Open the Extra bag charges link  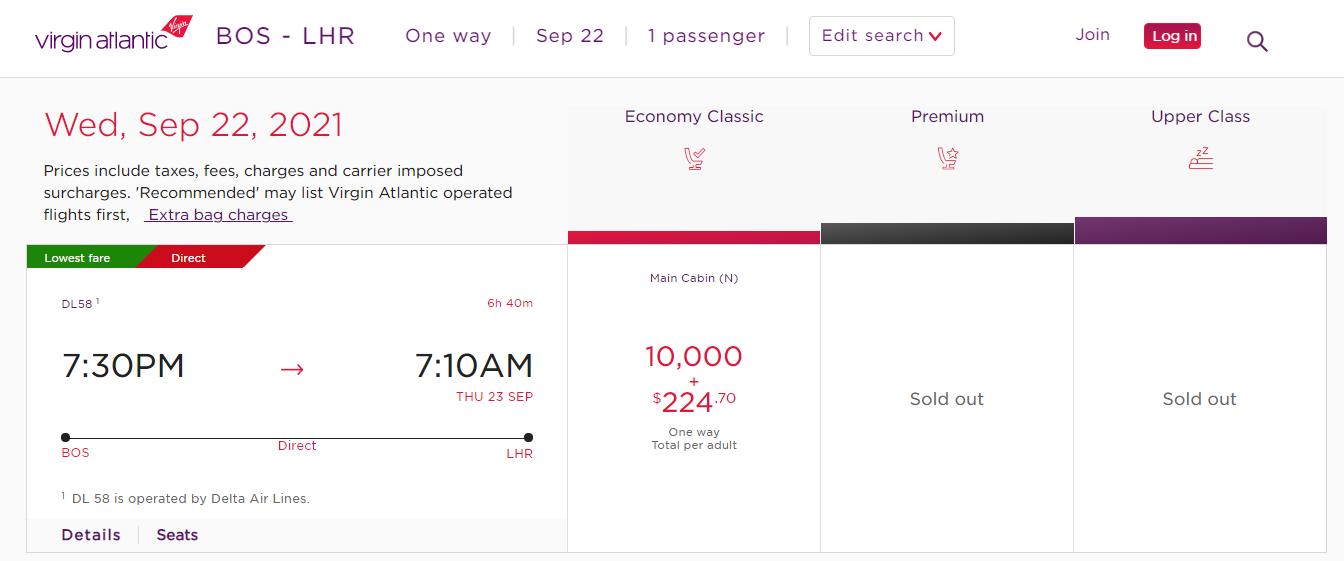(218, 215)
